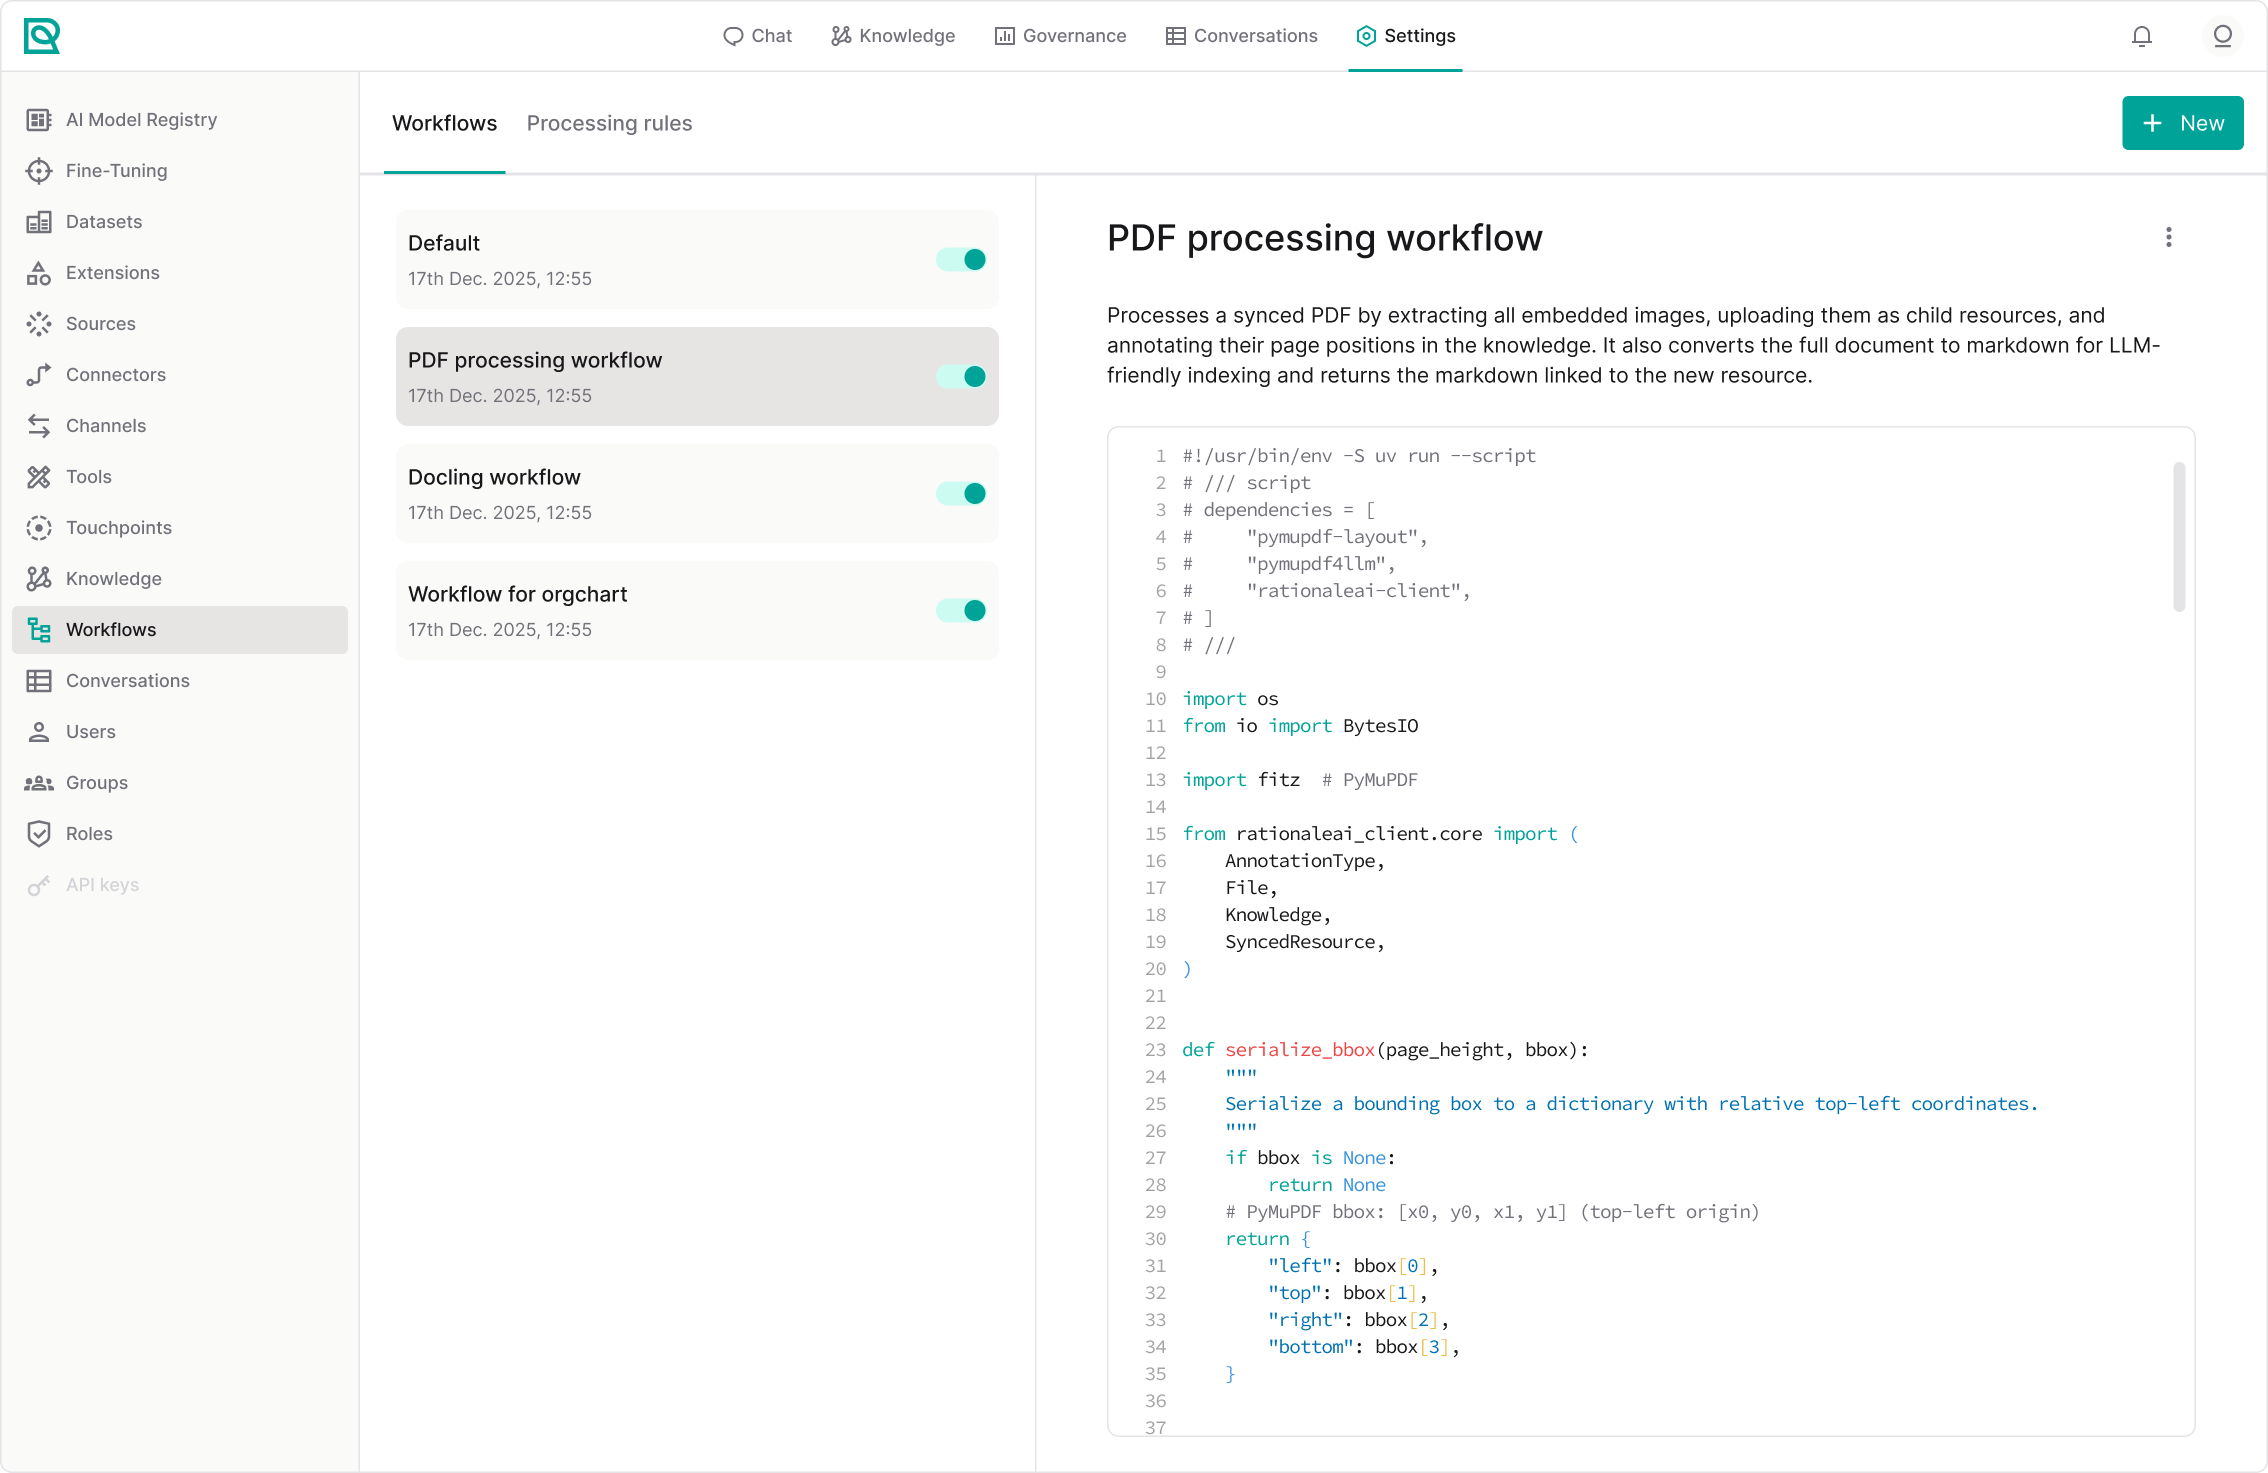Open the user profile avatar icon

[x=2222, y=37]
